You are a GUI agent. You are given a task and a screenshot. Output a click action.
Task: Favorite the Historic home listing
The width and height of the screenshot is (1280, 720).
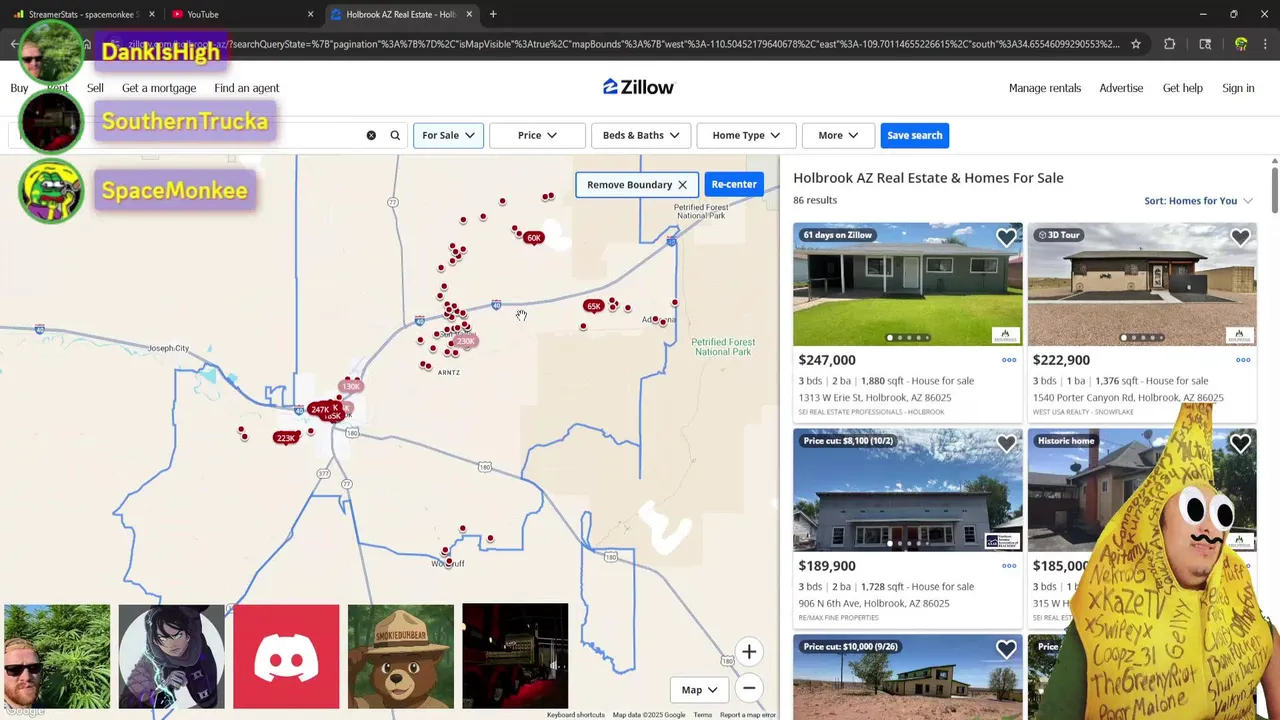(1240, 443)
